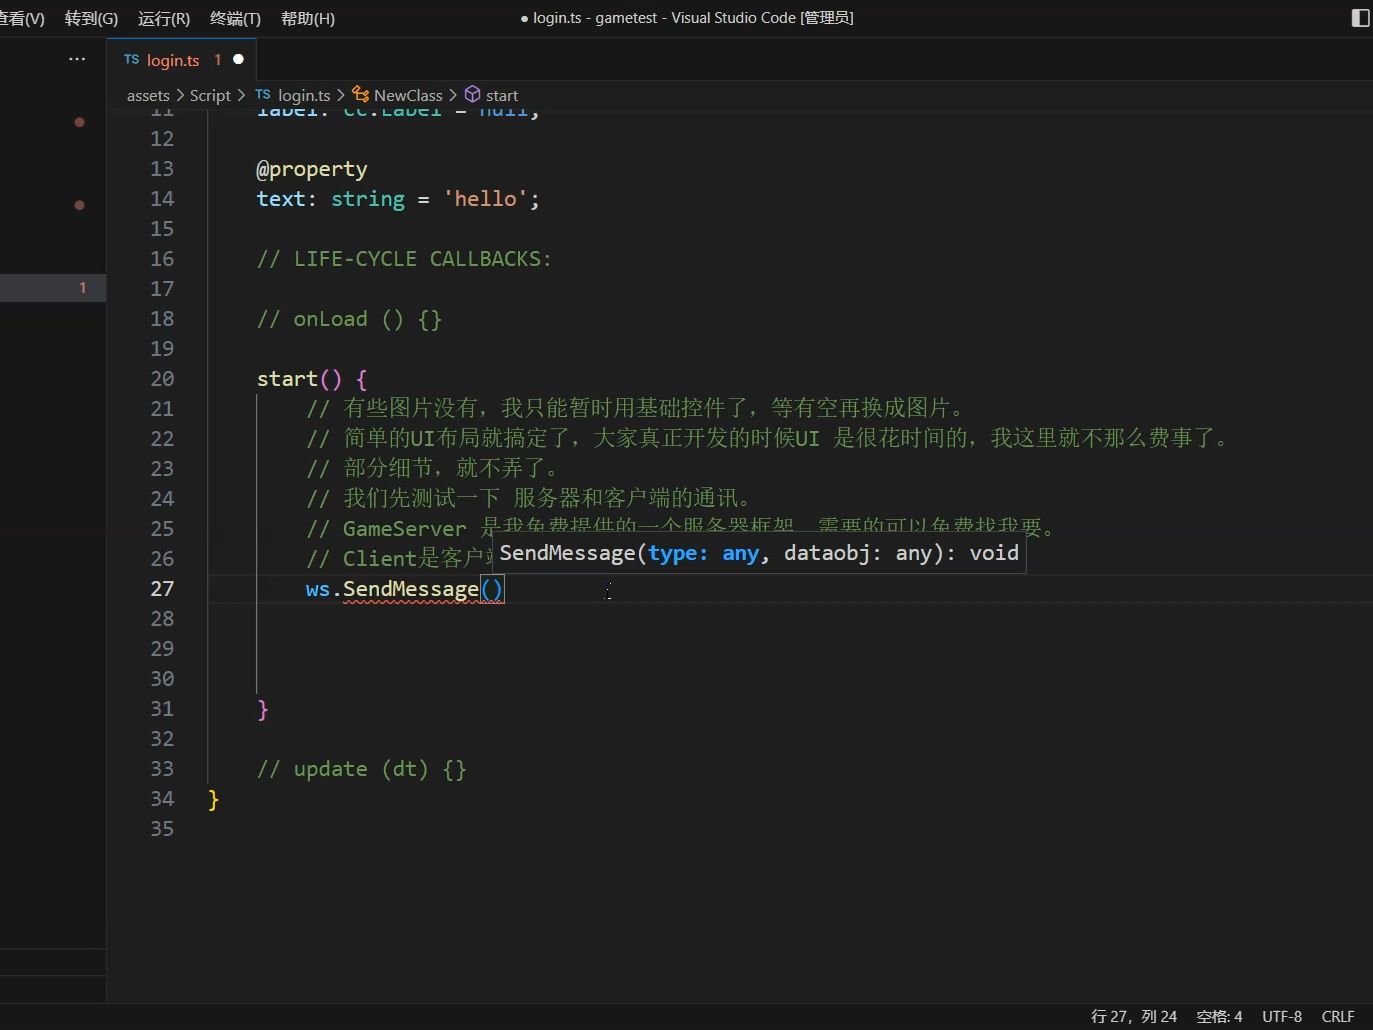
Task: Click line number 14 in gutter
Action: [162, 199]
